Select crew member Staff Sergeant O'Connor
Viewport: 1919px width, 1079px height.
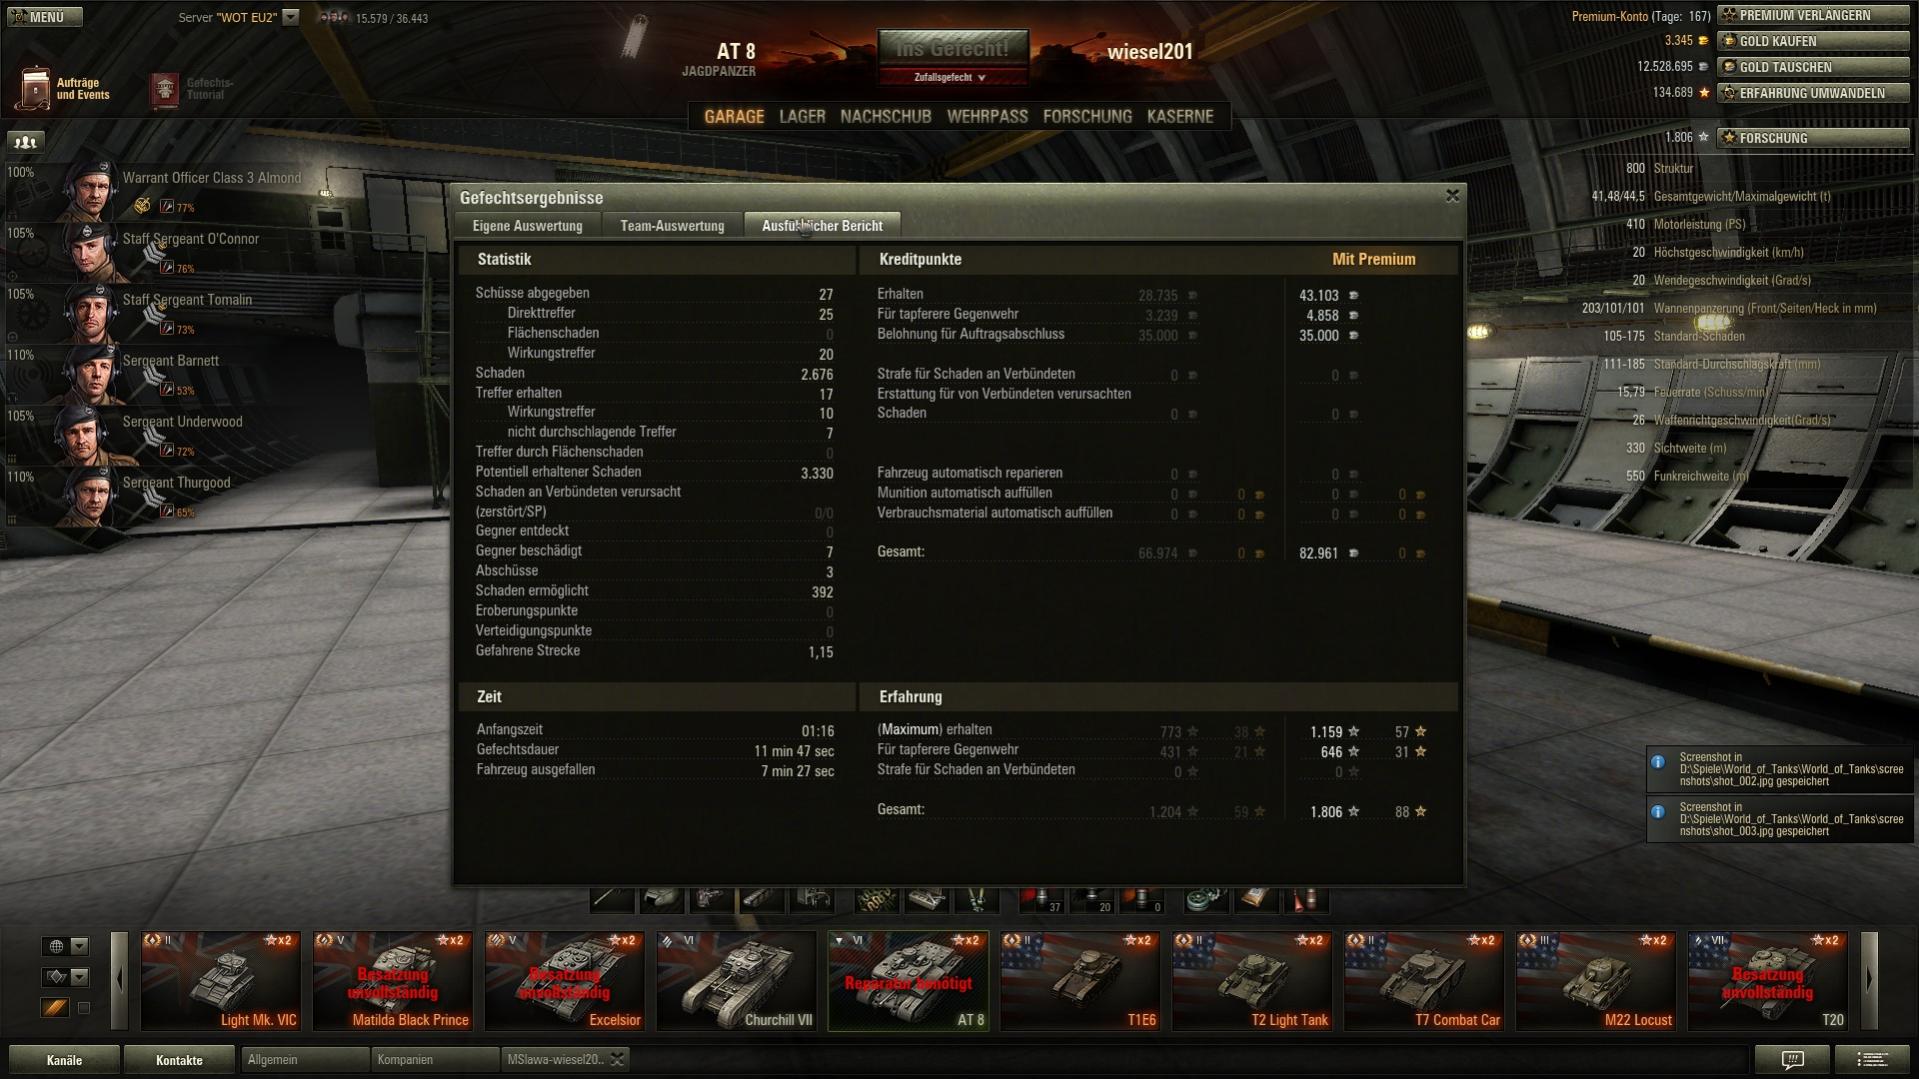(160, 253)
